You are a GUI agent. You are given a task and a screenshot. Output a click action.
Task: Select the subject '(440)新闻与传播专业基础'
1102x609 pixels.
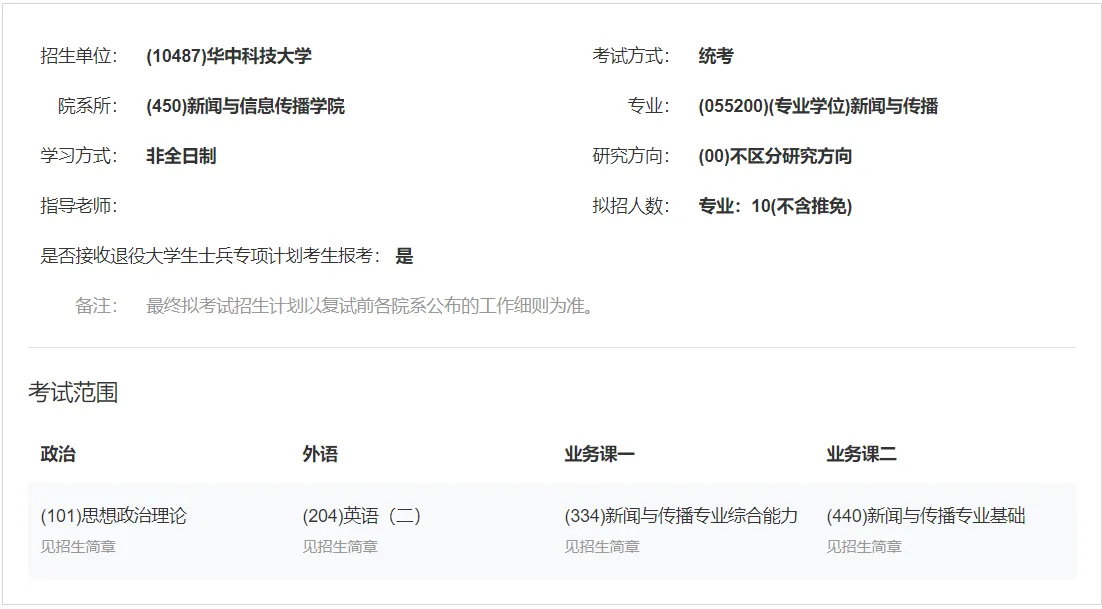click(926, 516)
